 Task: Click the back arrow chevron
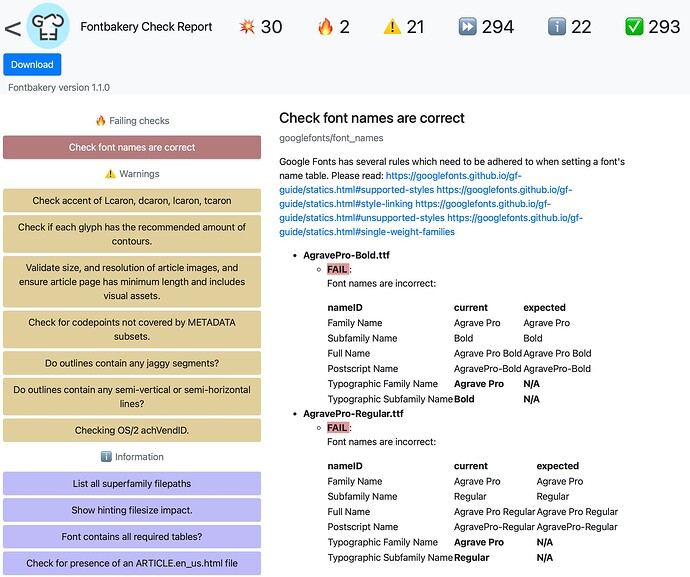click(x=12, y=28)
